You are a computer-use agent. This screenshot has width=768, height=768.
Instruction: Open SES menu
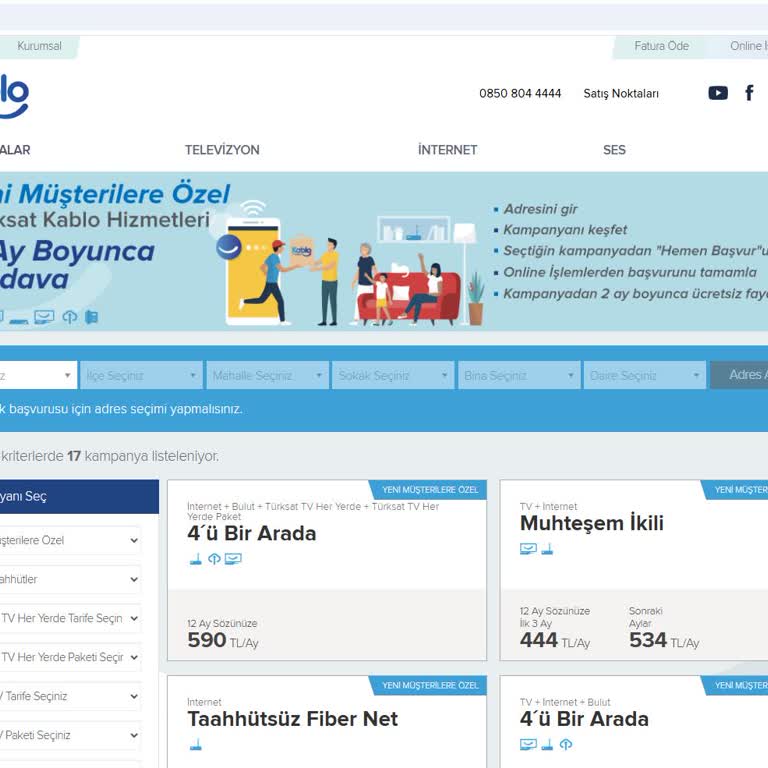(x=614, y=150)
